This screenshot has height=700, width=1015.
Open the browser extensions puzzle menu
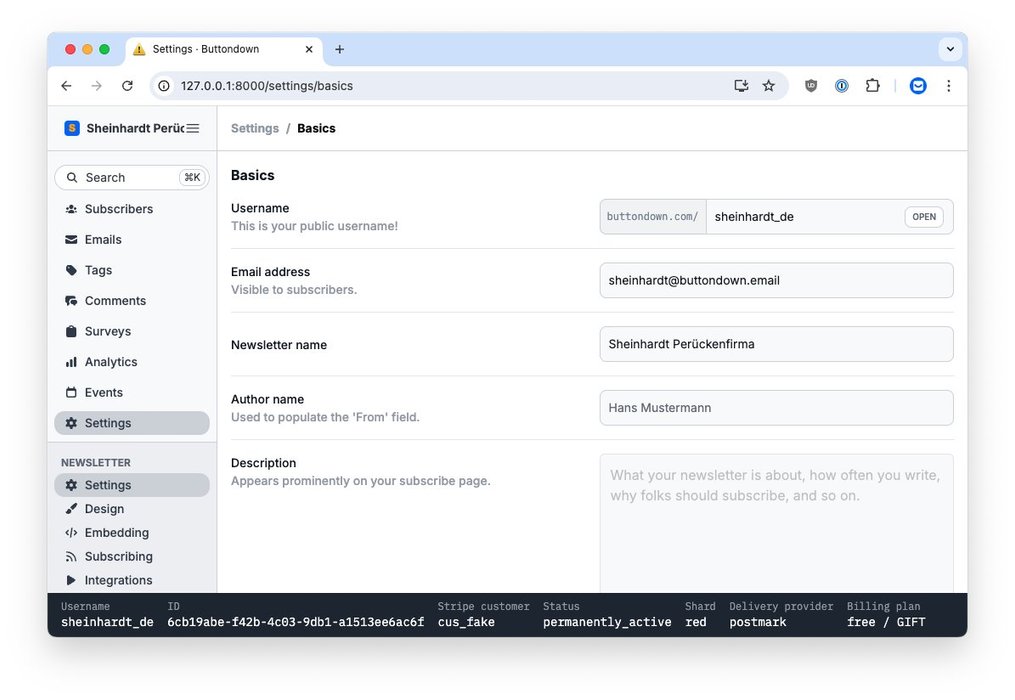pyautogui.click(x=872, y=86)
